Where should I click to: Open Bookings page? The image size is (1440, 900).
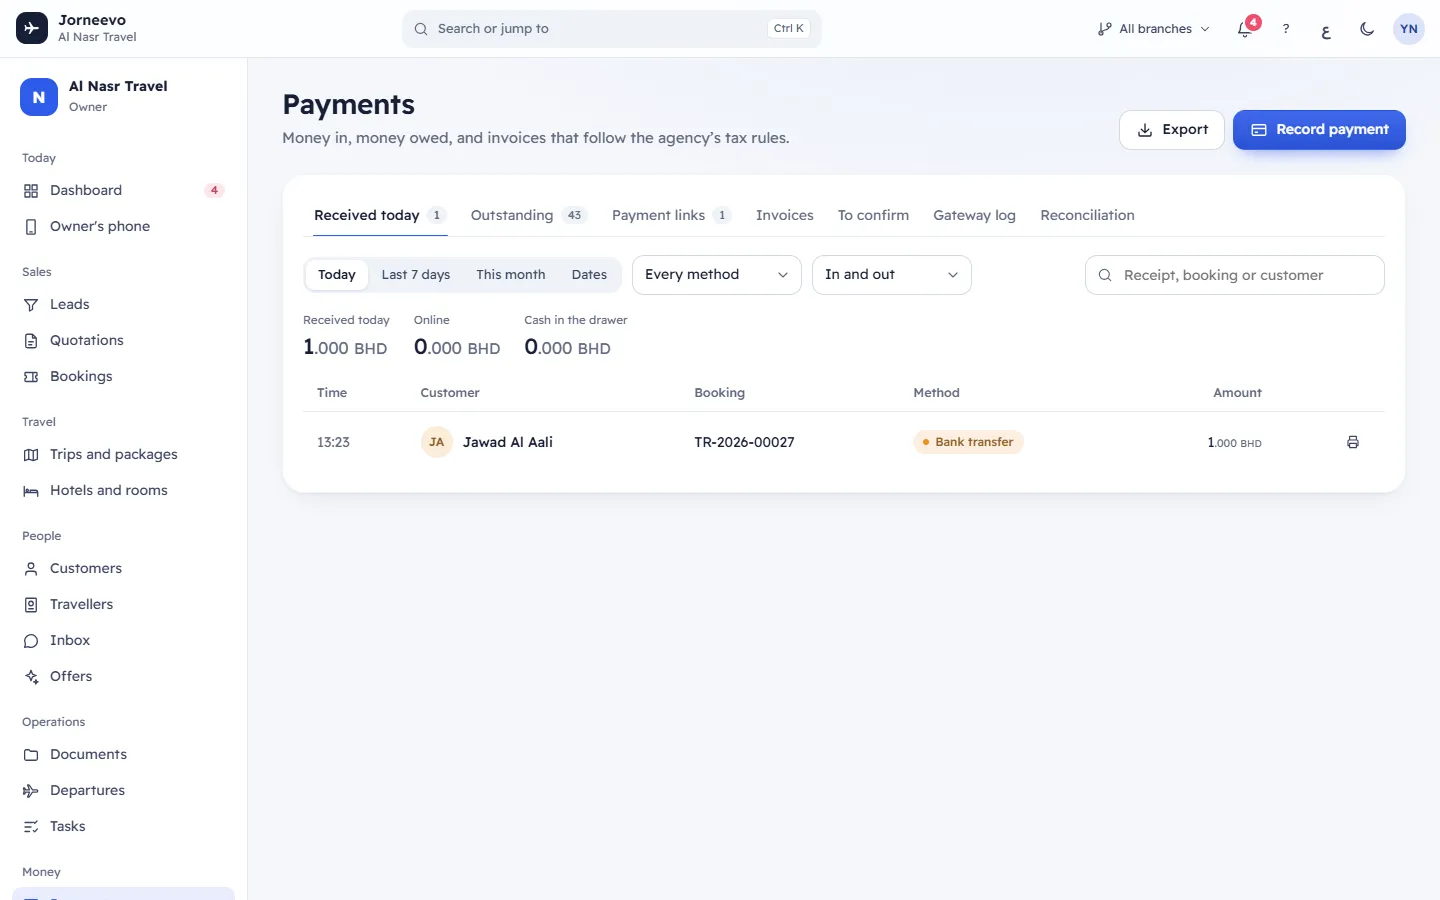pyautogui.click(x=123, y=376)
